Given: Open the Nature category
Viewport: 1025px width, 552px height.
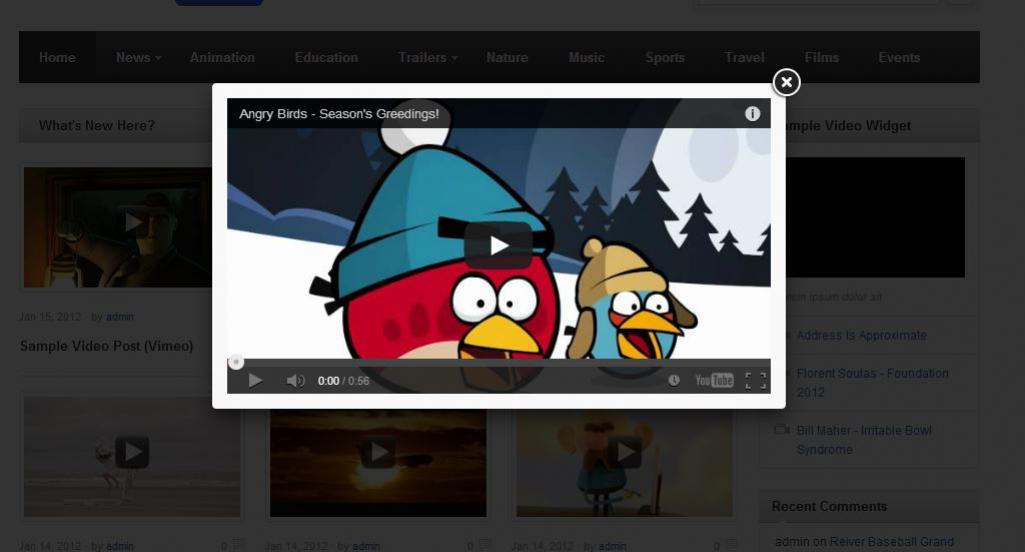Looking at the screenshot, I should click(507, 58).
